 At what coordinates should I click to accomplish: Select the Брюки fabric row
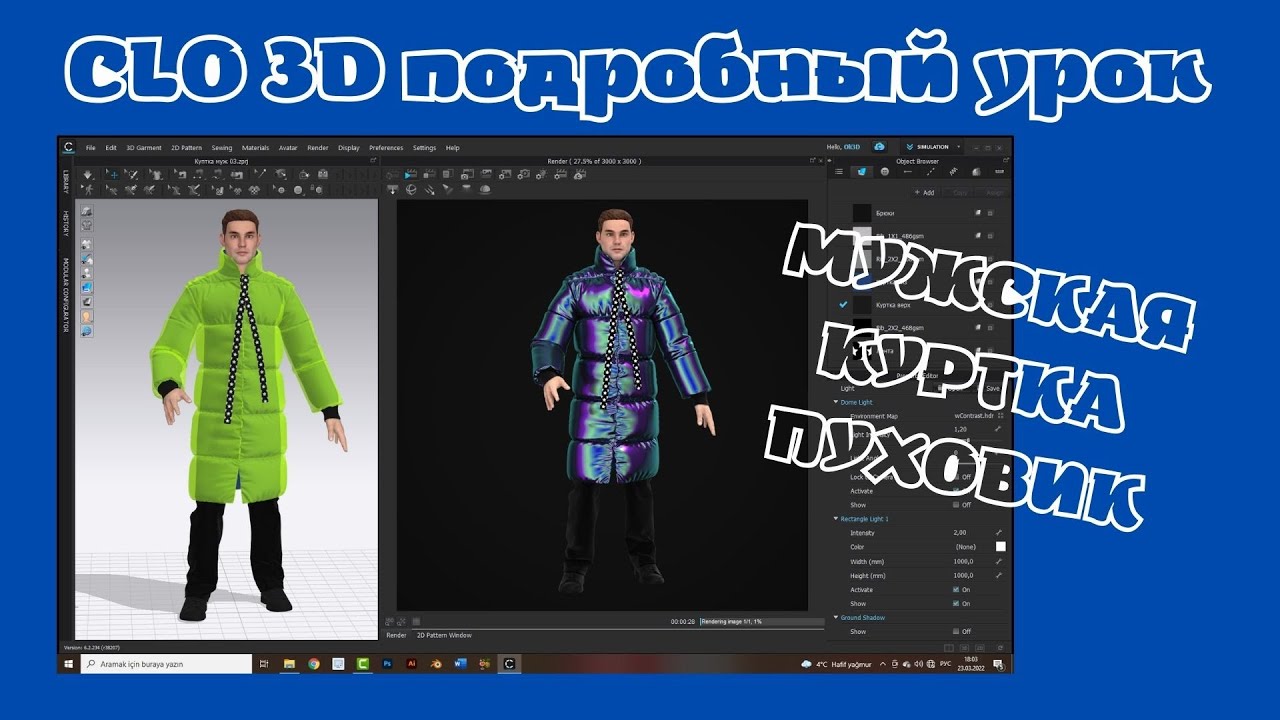click(920, 213)
